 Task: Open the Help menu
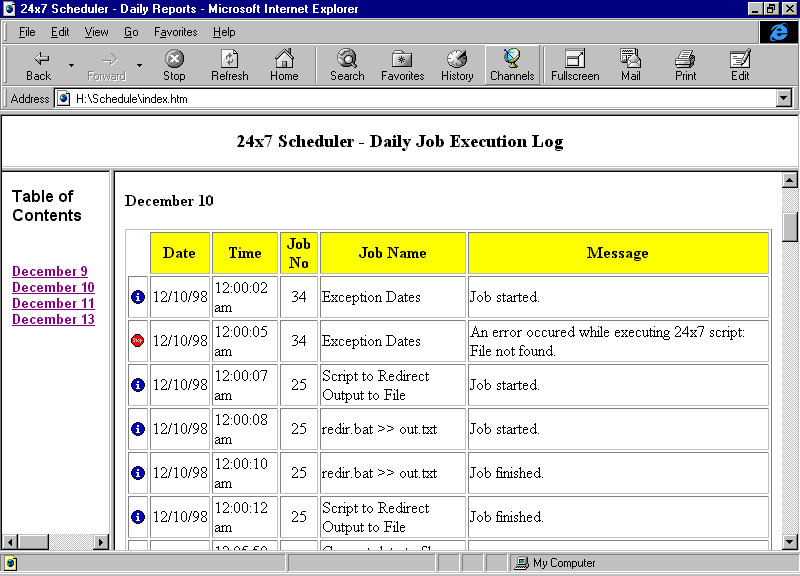(x=224, y=32)
